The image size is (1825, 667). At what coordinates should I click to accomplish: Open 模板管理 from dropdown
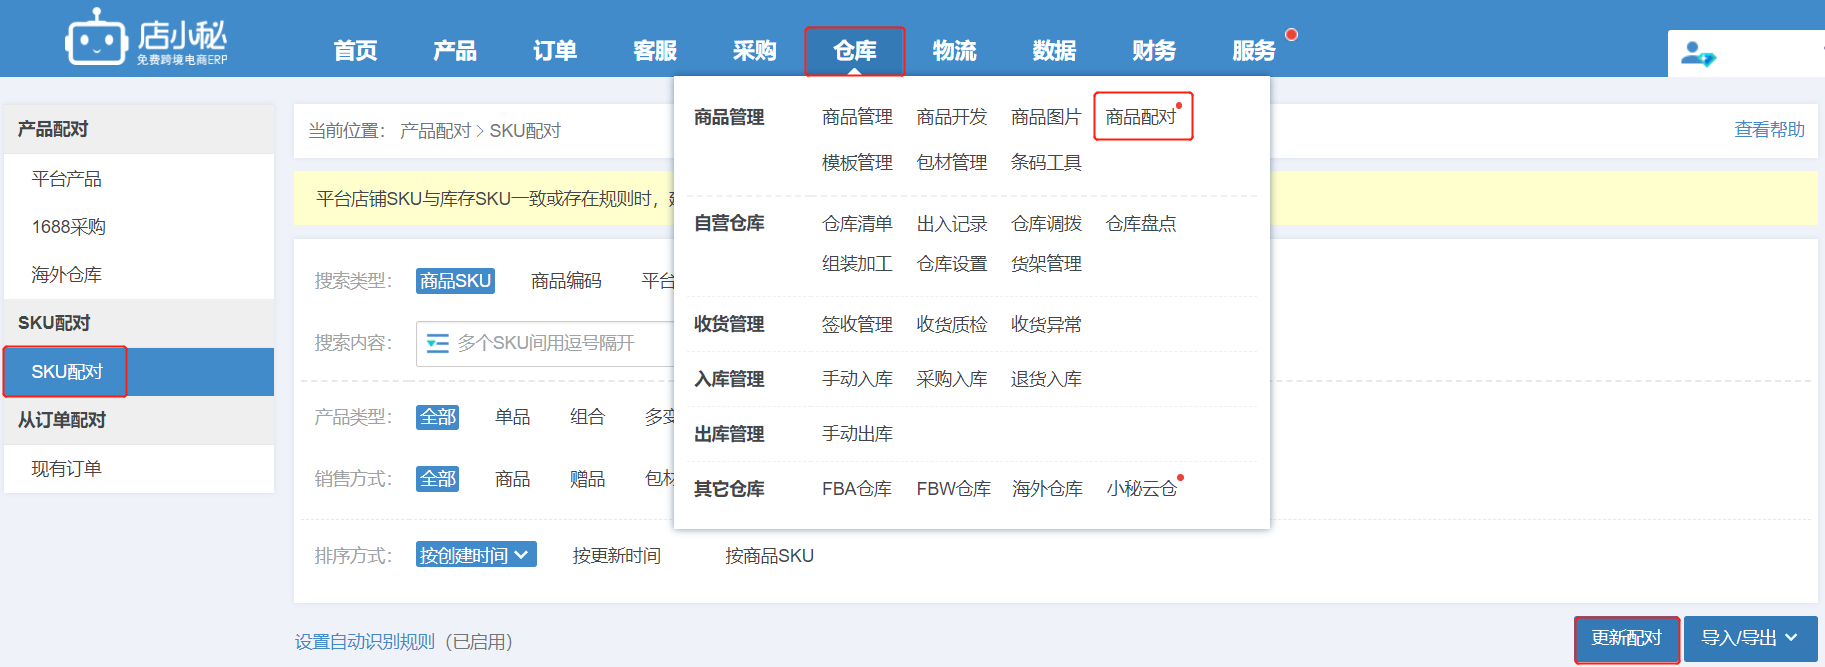[x=857, y=162]
